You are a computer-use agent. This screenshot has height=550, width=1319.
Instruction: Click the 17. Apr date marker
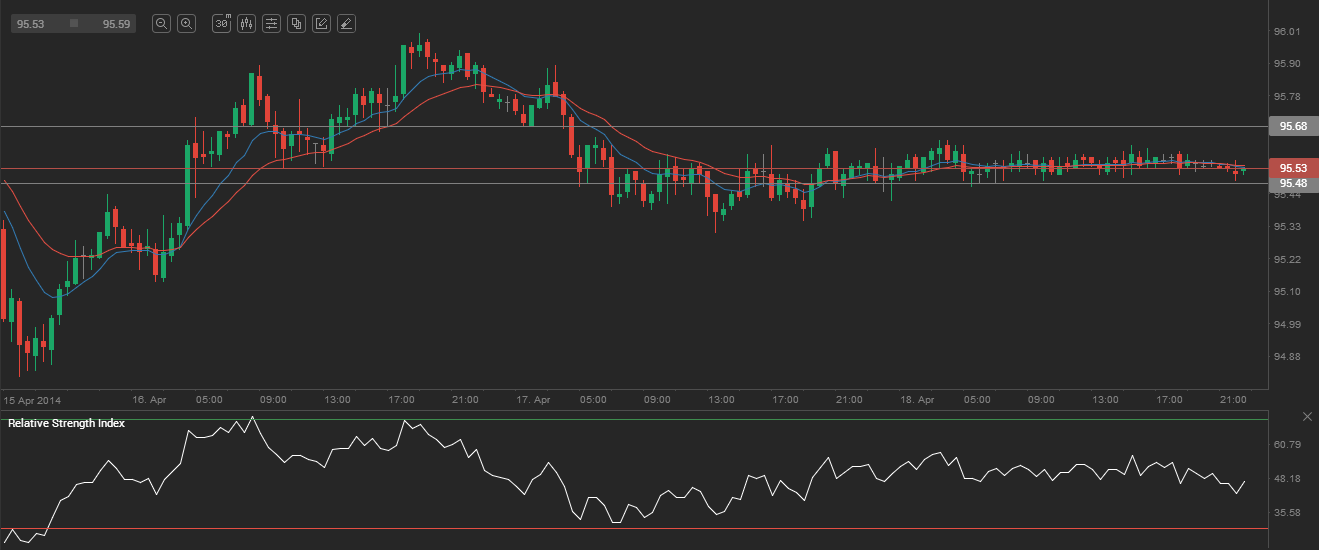click(x=534, y=400)
